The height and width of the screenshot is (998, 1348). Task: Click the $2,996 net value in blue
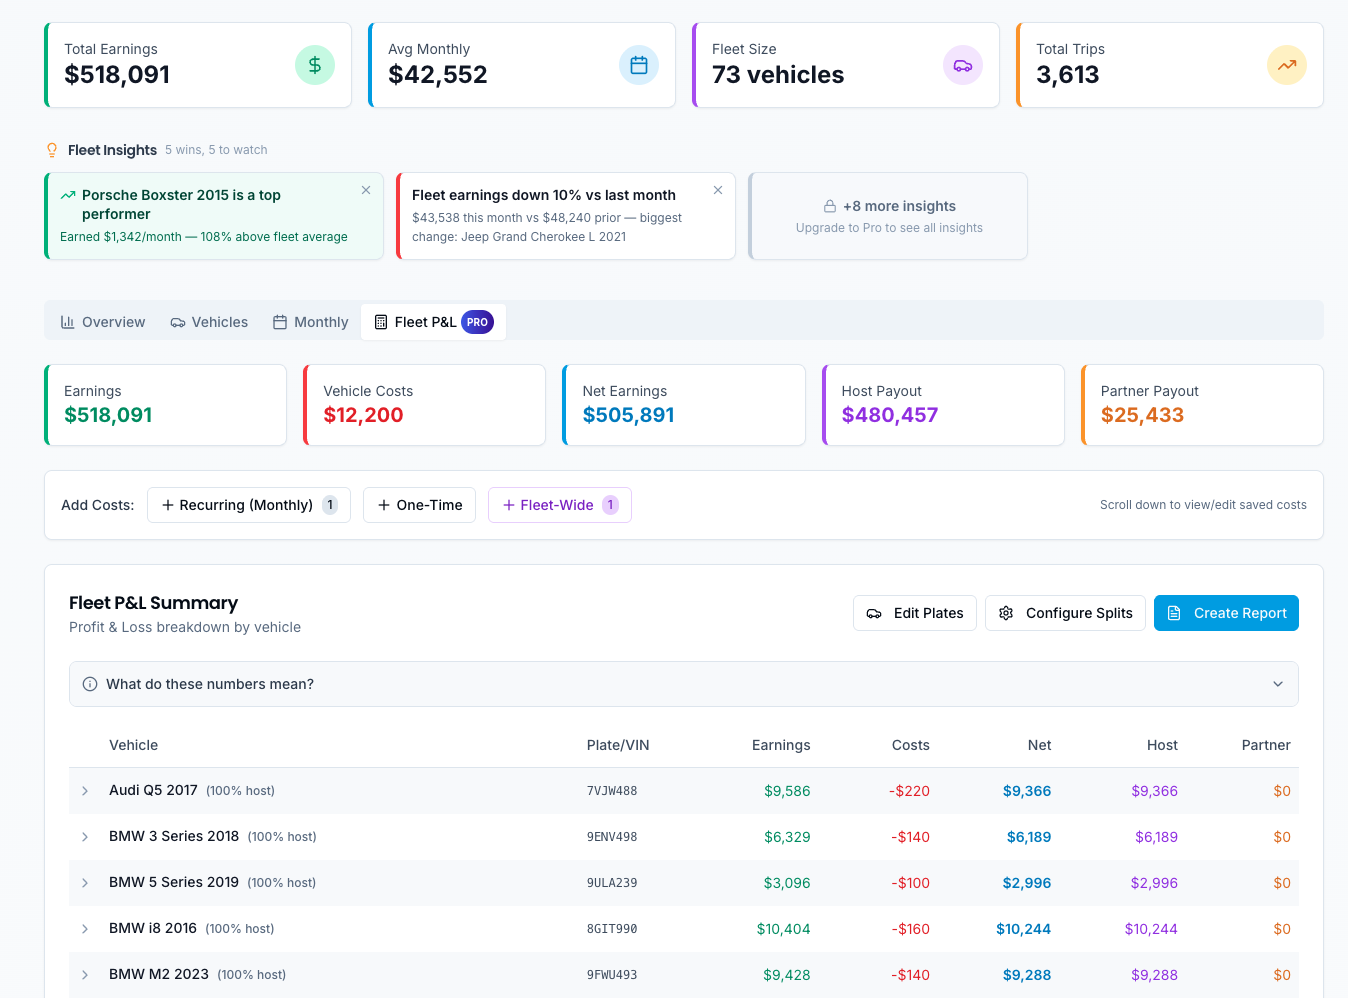[x=1027, y=883]
